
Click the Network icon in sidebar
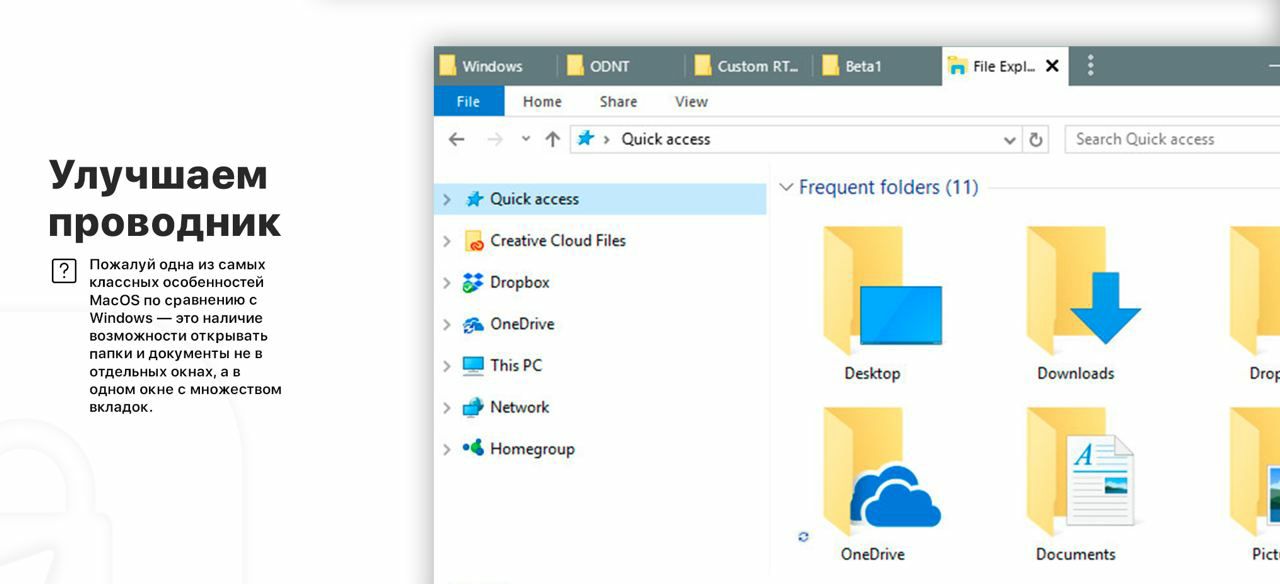pos(473,408)
